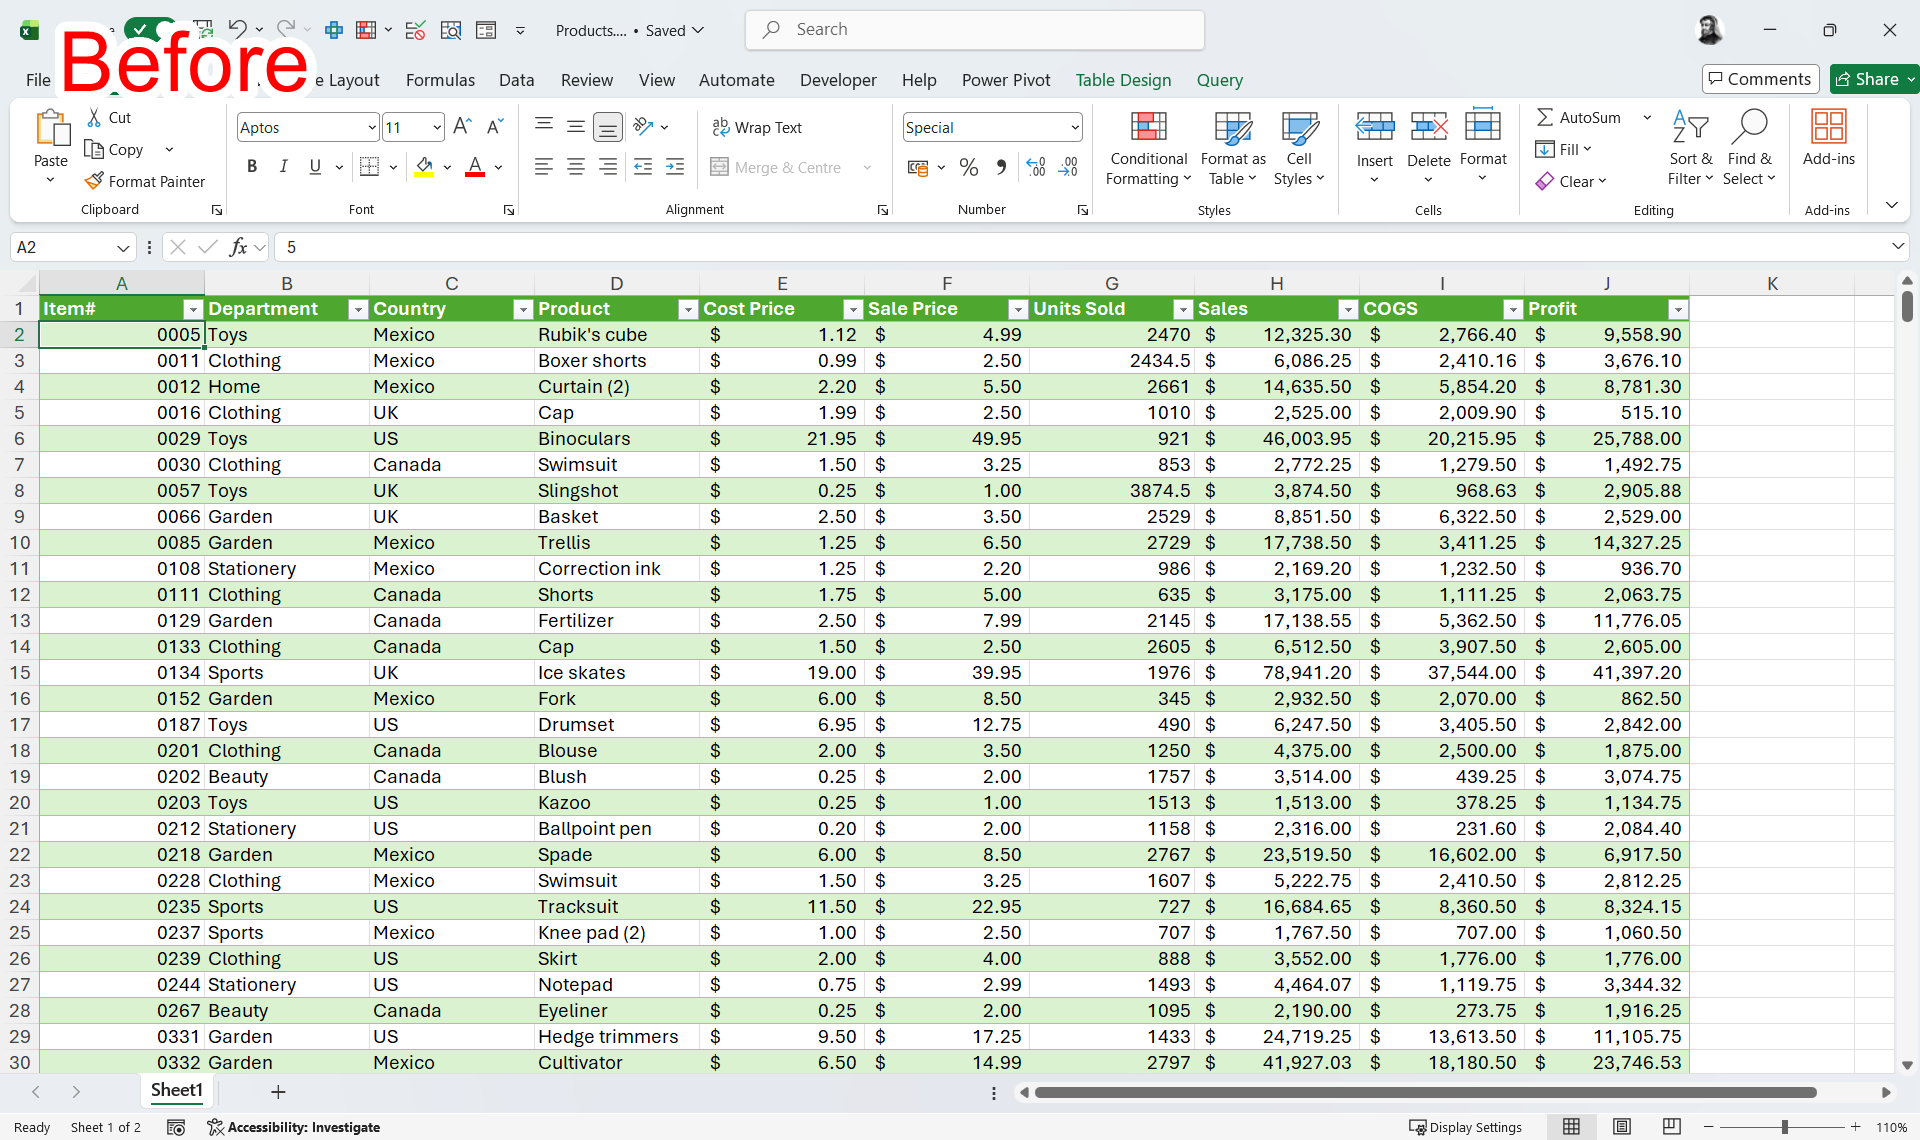The image size is (1920, 1140).
Task: Add a new sheet with plus
Action: (278, 1092)
